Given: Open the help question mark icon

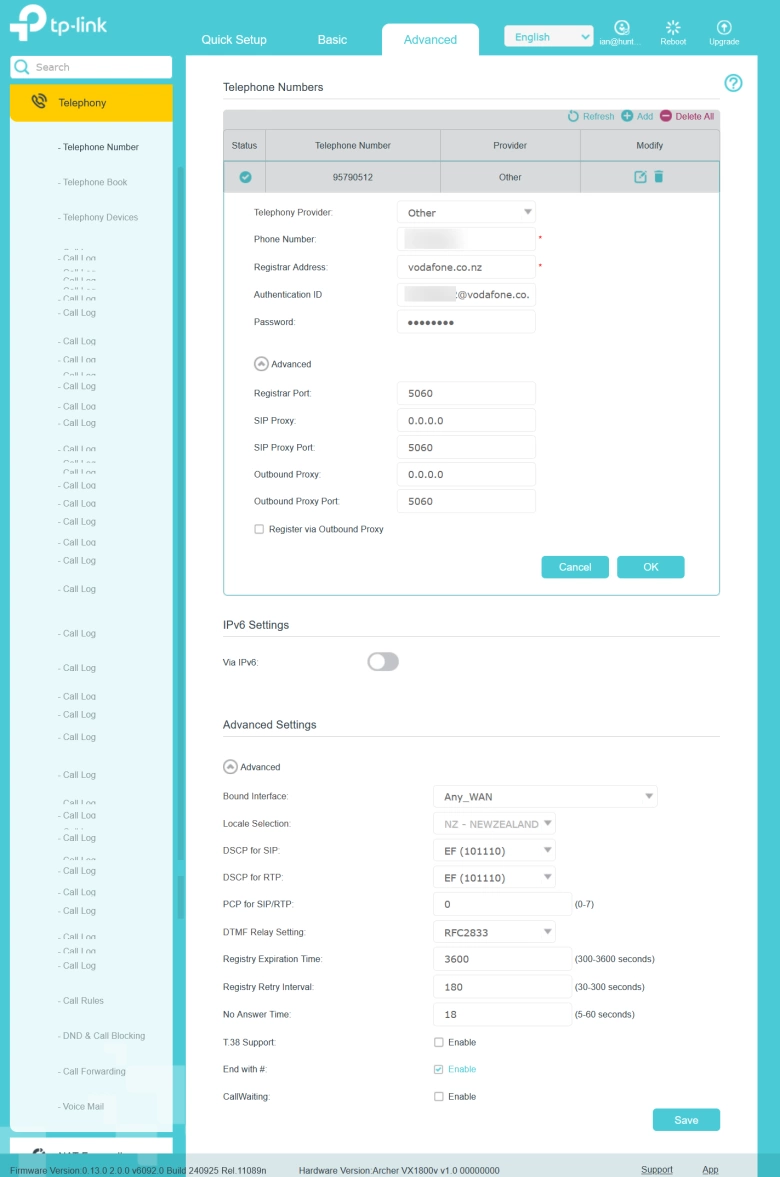Looking at the screenshot, I should click(733, 83).
